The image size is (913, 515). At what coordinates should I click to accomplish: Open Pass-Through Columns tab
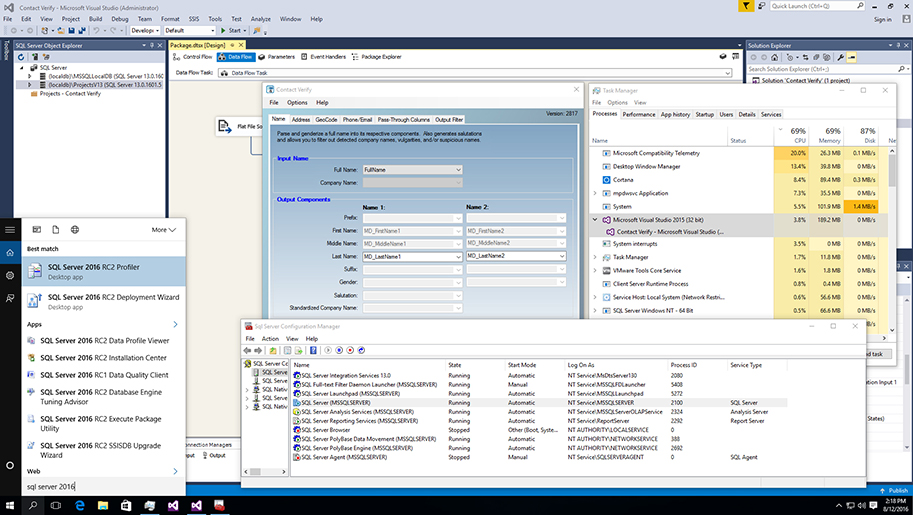[404, 119]
